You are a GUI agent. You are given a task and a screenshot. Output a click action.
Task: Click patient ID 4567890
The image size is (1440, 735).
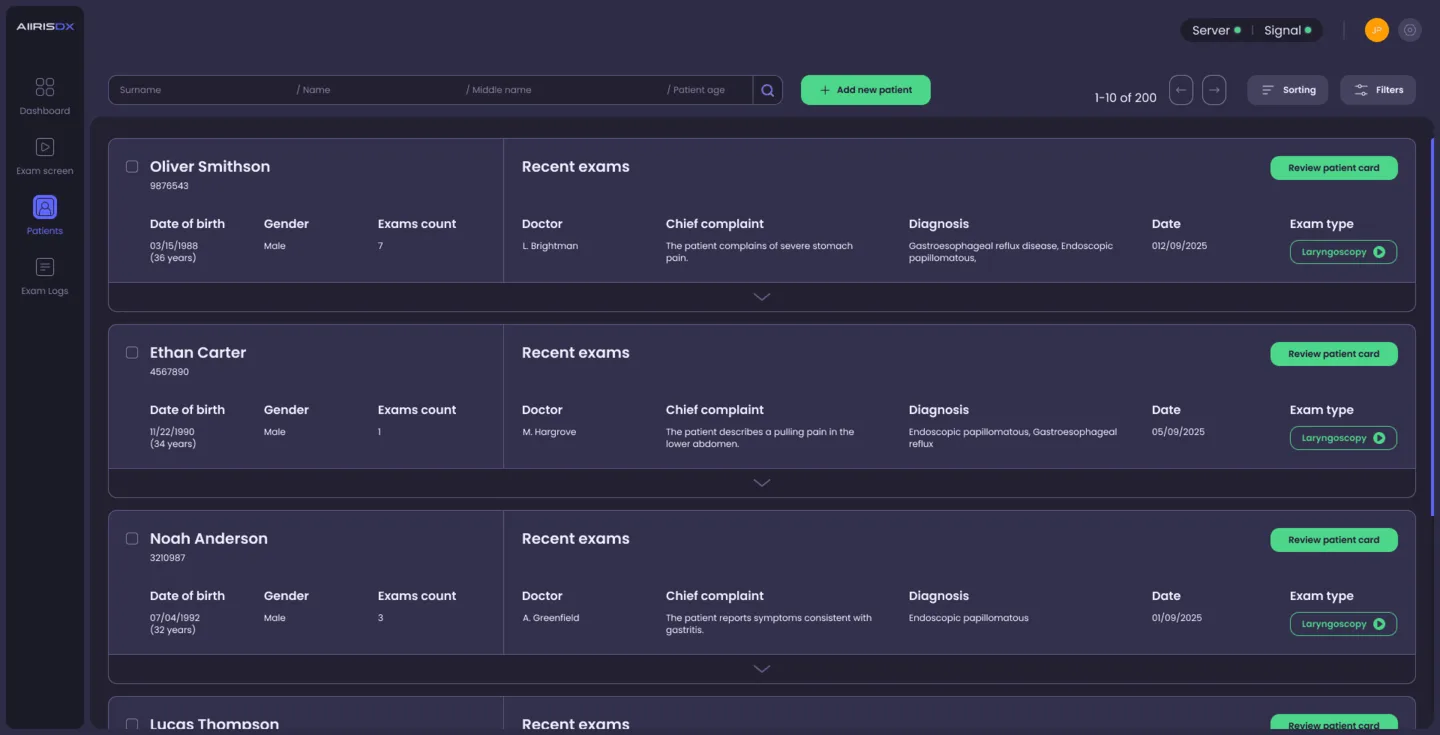(x=169, y=372)
